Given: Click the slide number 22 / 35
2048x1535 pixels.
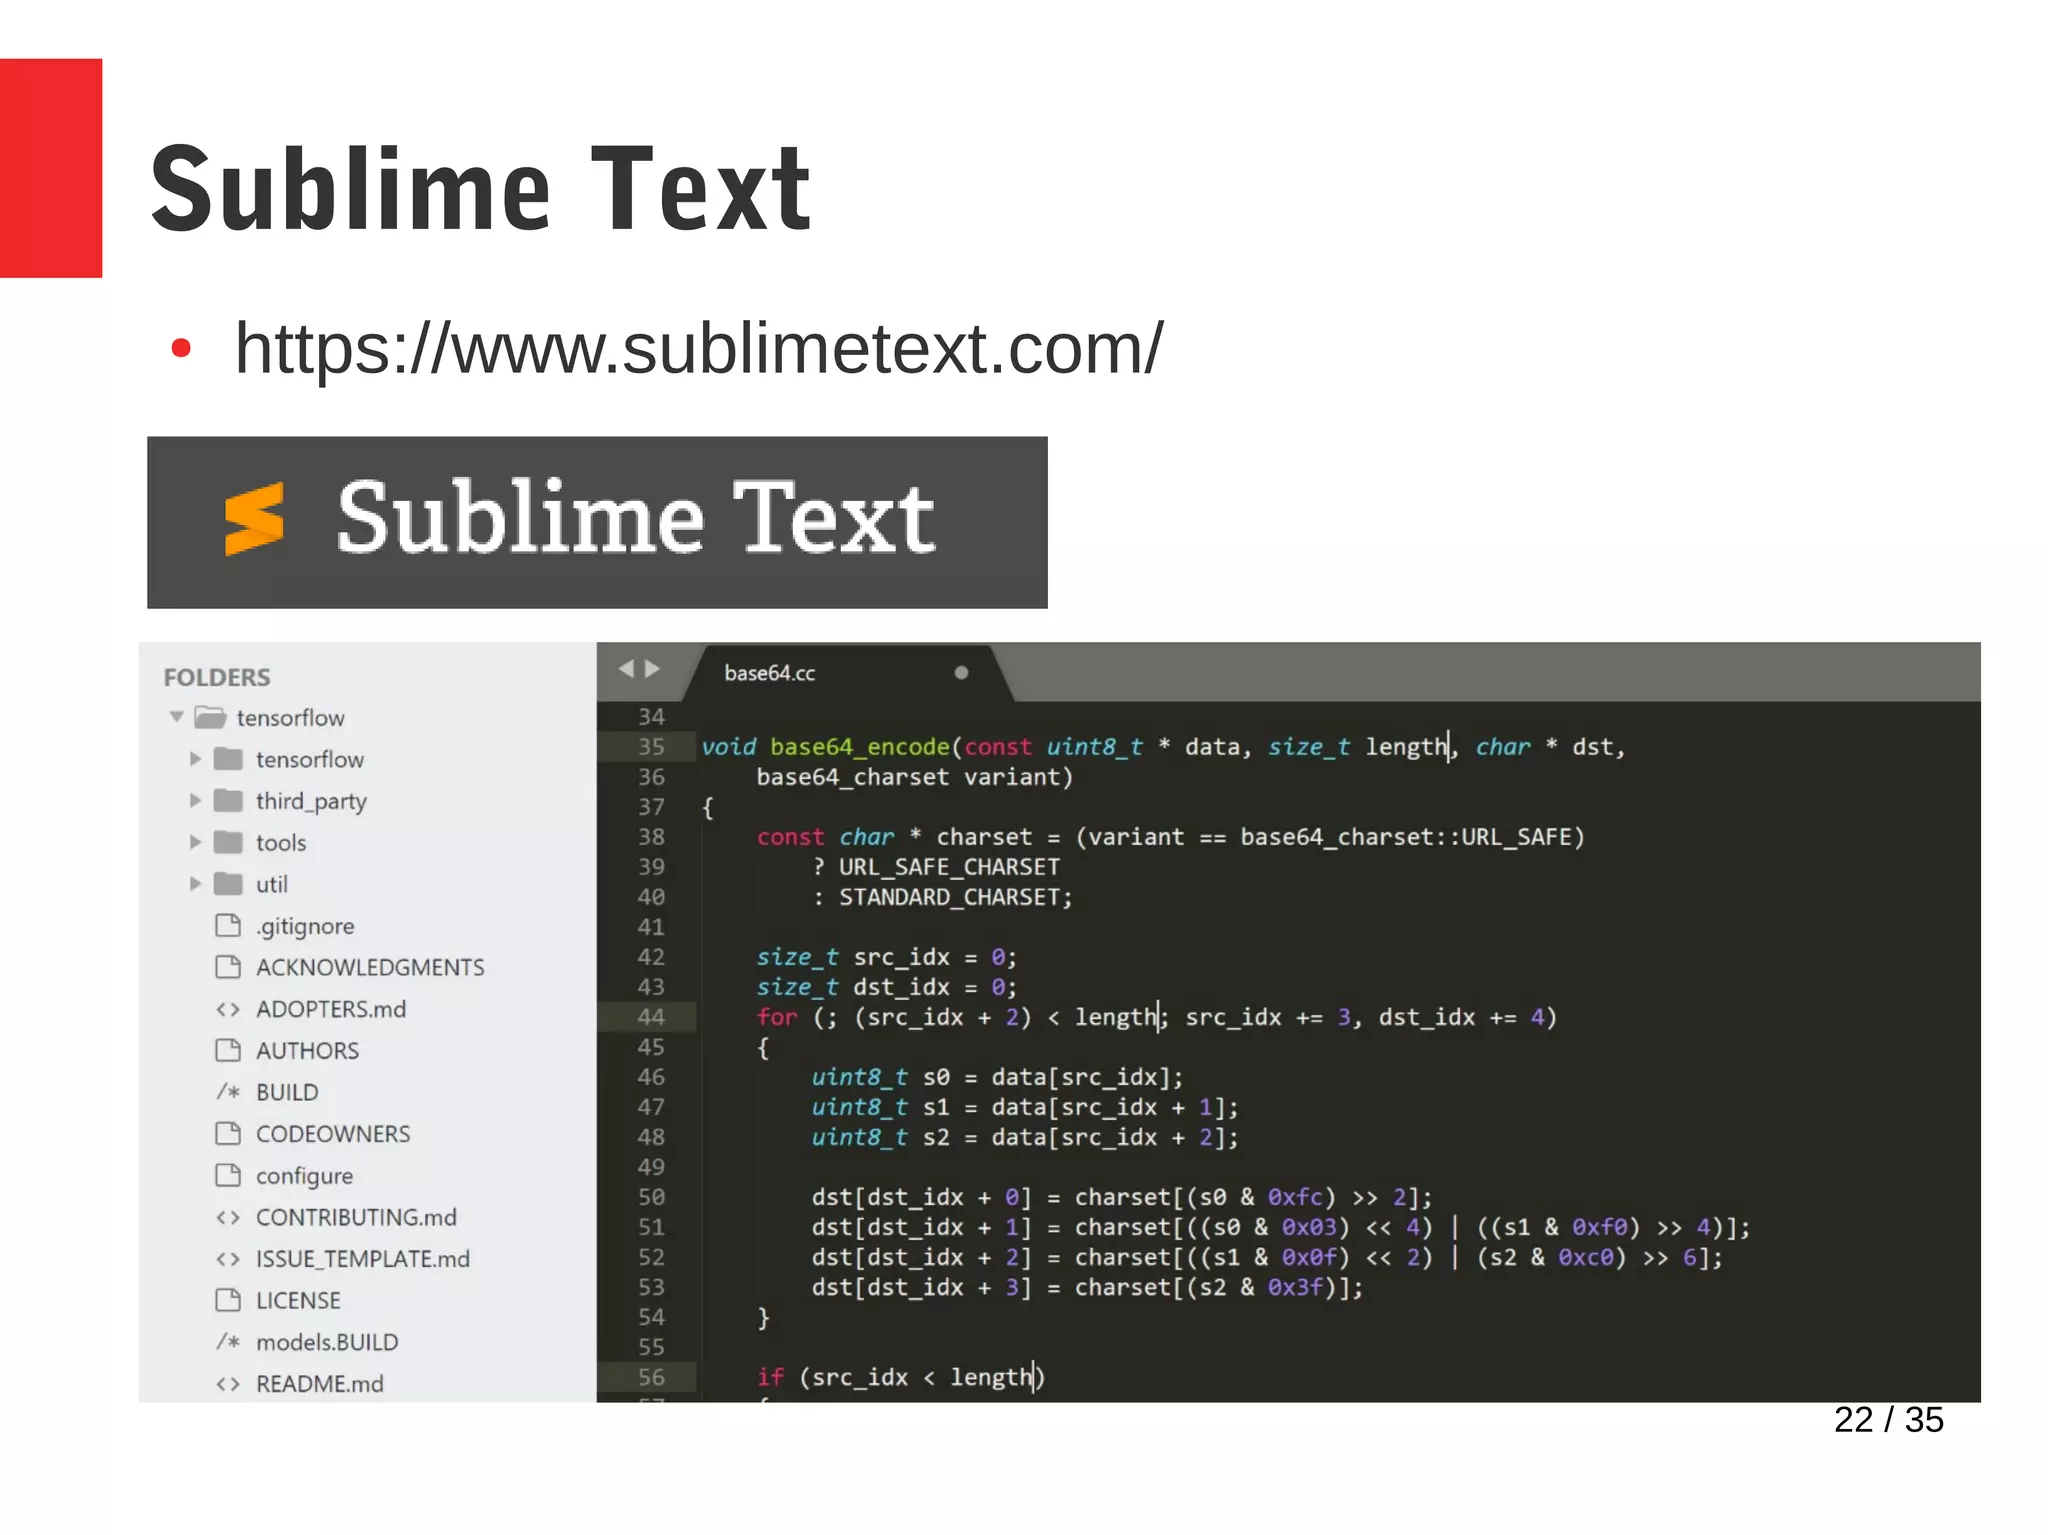Looking at the screenshot, I should [1888, 1419].
